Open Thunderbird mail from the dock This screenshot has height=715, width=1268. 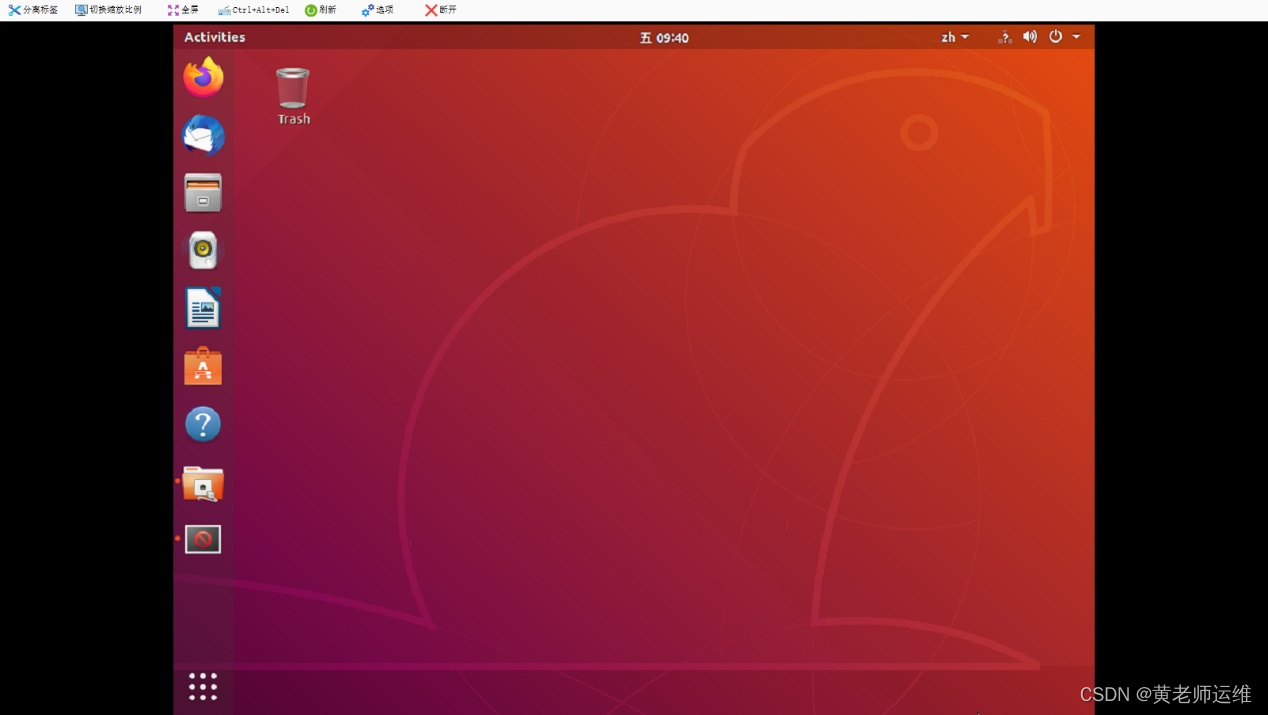(203, 135)
